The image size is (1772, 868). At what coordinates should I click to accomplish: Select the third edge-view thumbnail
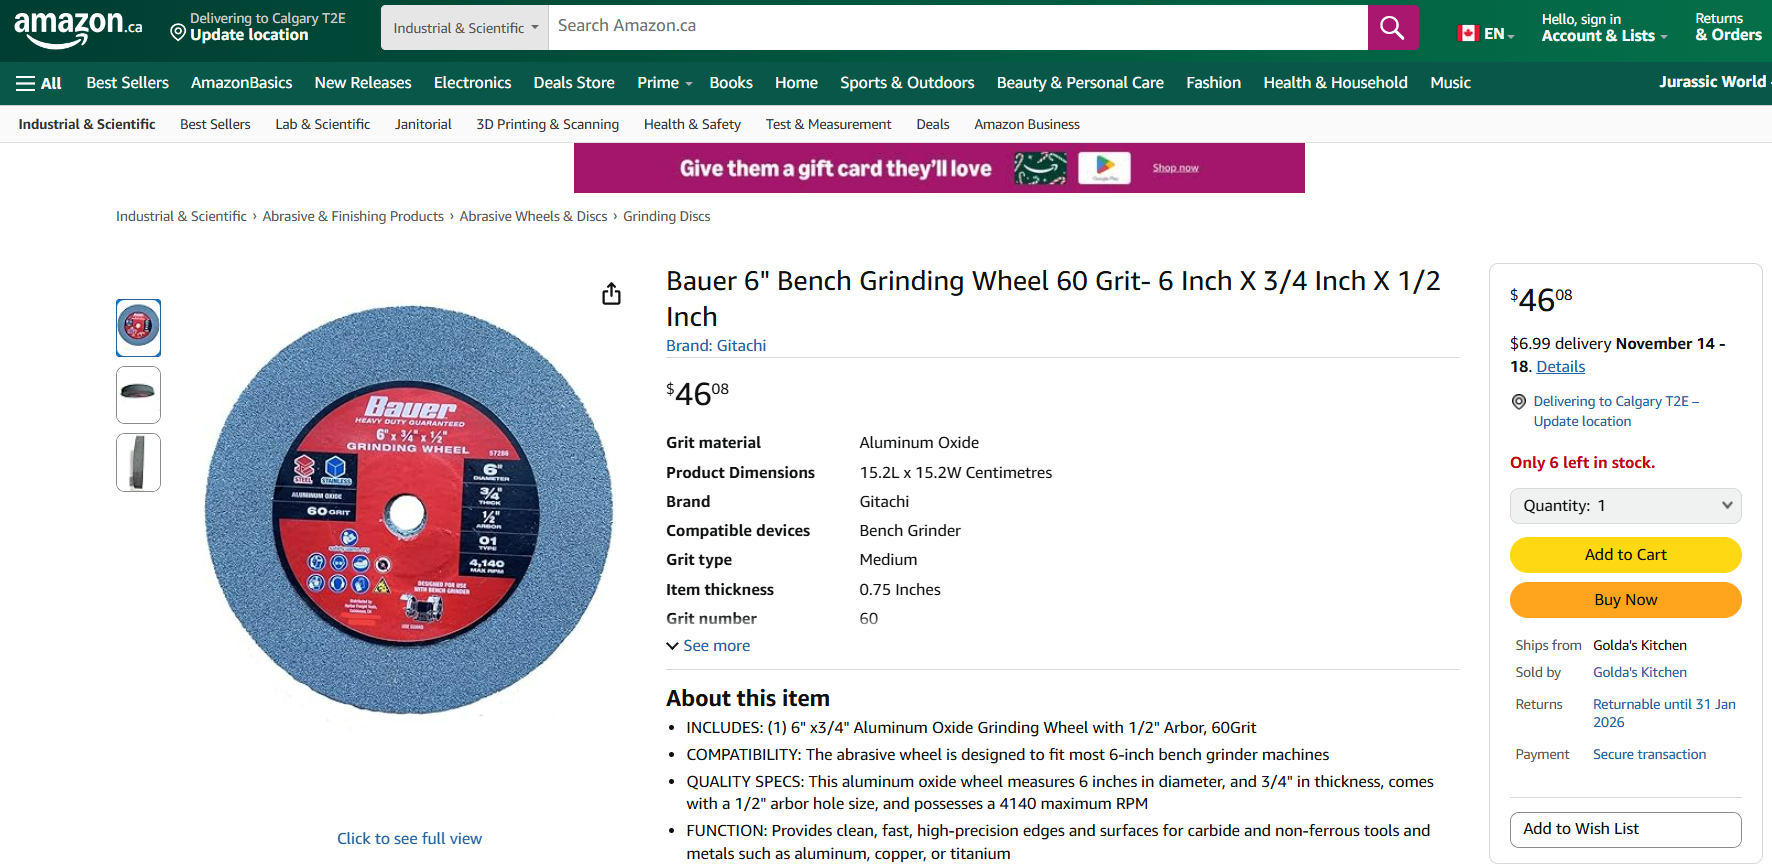click(138, 462)
